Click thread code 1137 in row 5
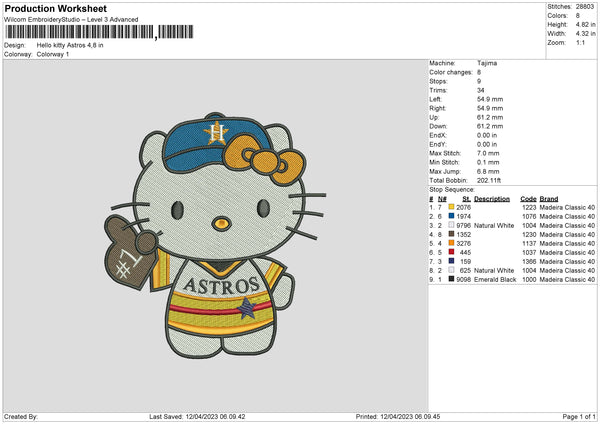Viewport: 600px width, 424px height. pyautogui.click(x=529, y=243)
